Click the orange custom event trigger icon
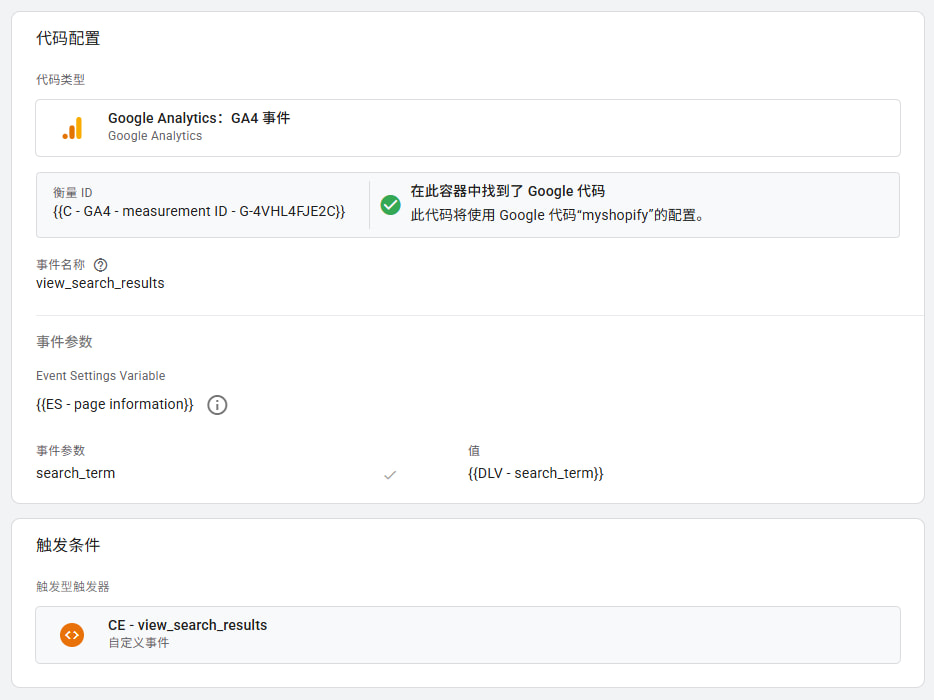 pos(72,634)
